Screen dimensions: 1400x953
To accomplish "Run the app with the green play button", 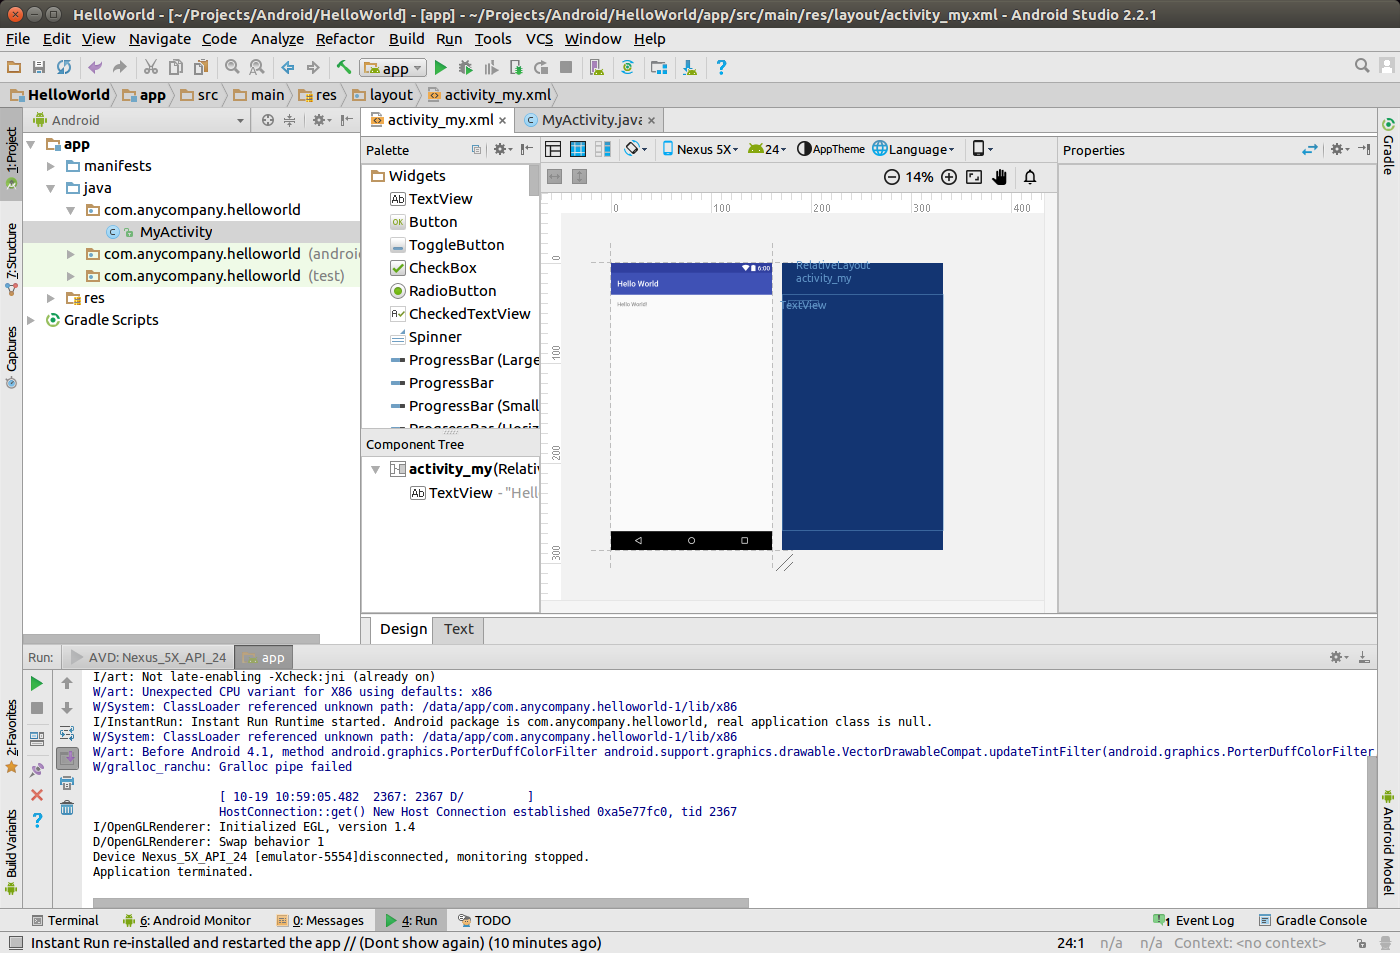I will point(440,68).
